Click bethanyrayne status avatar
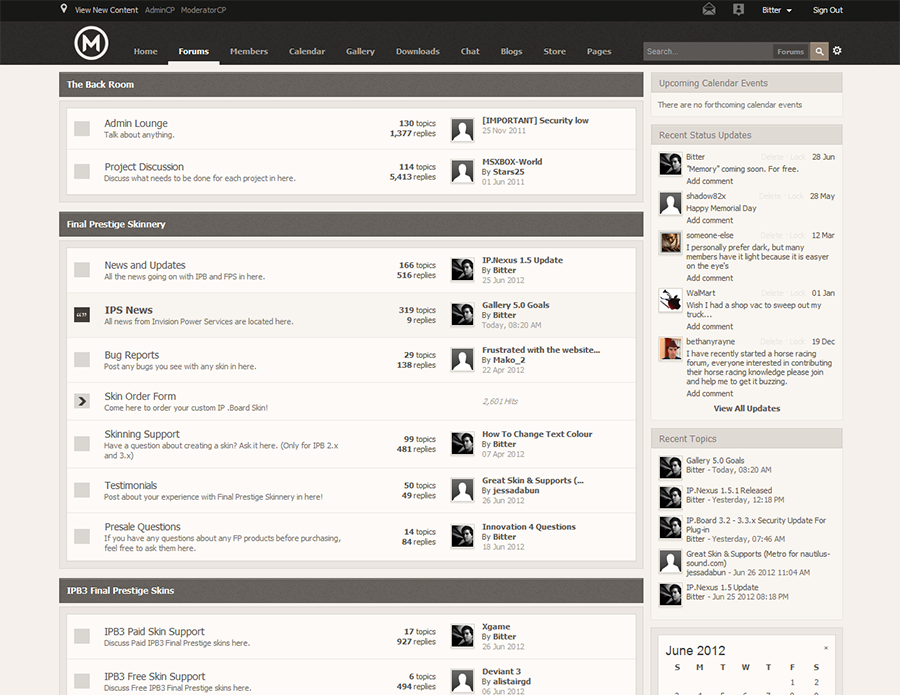 point(670,349)
